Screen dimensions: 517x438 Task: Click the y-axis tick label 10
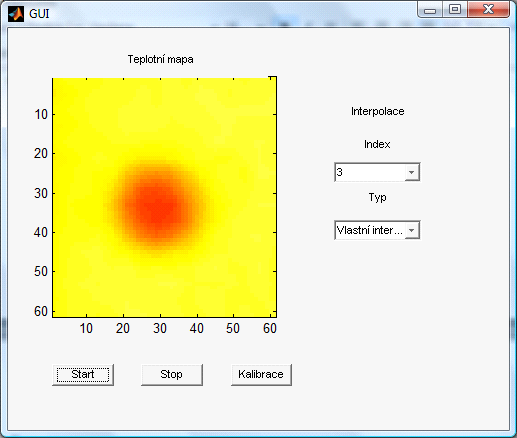point(41,115)
